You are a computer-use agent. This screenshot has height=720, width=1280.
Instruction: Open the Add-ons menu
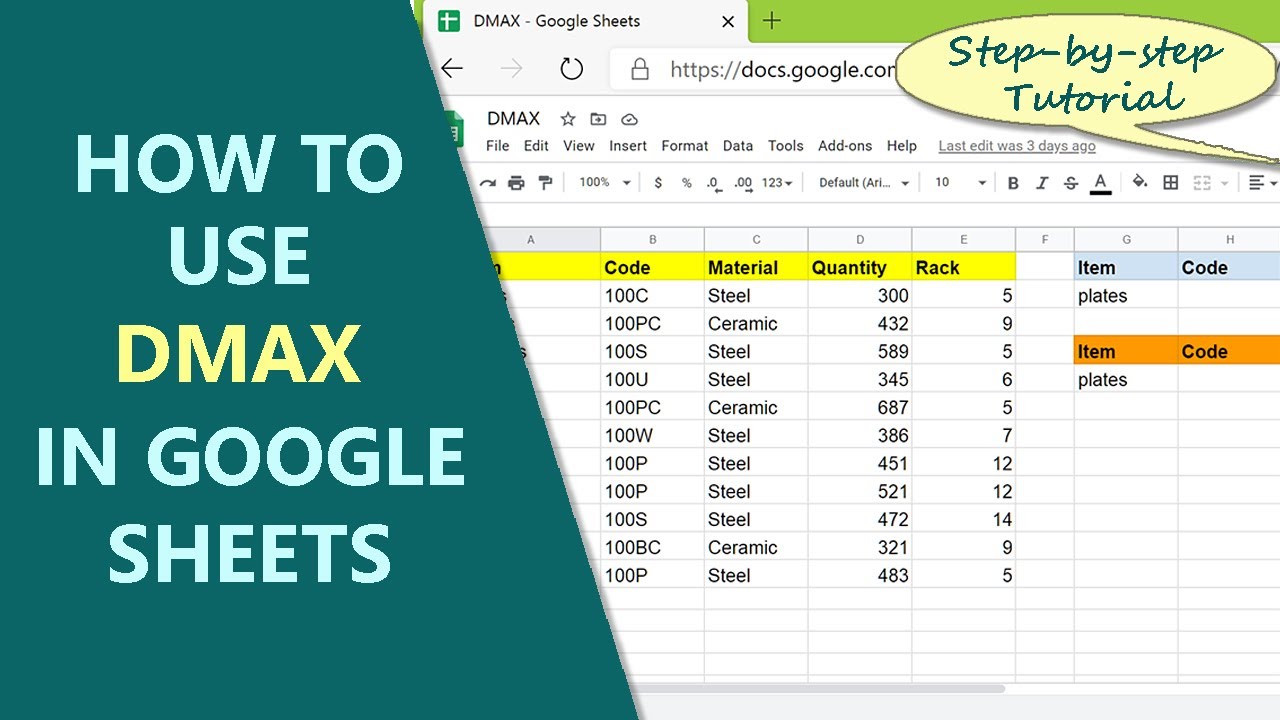click(845, 146)
